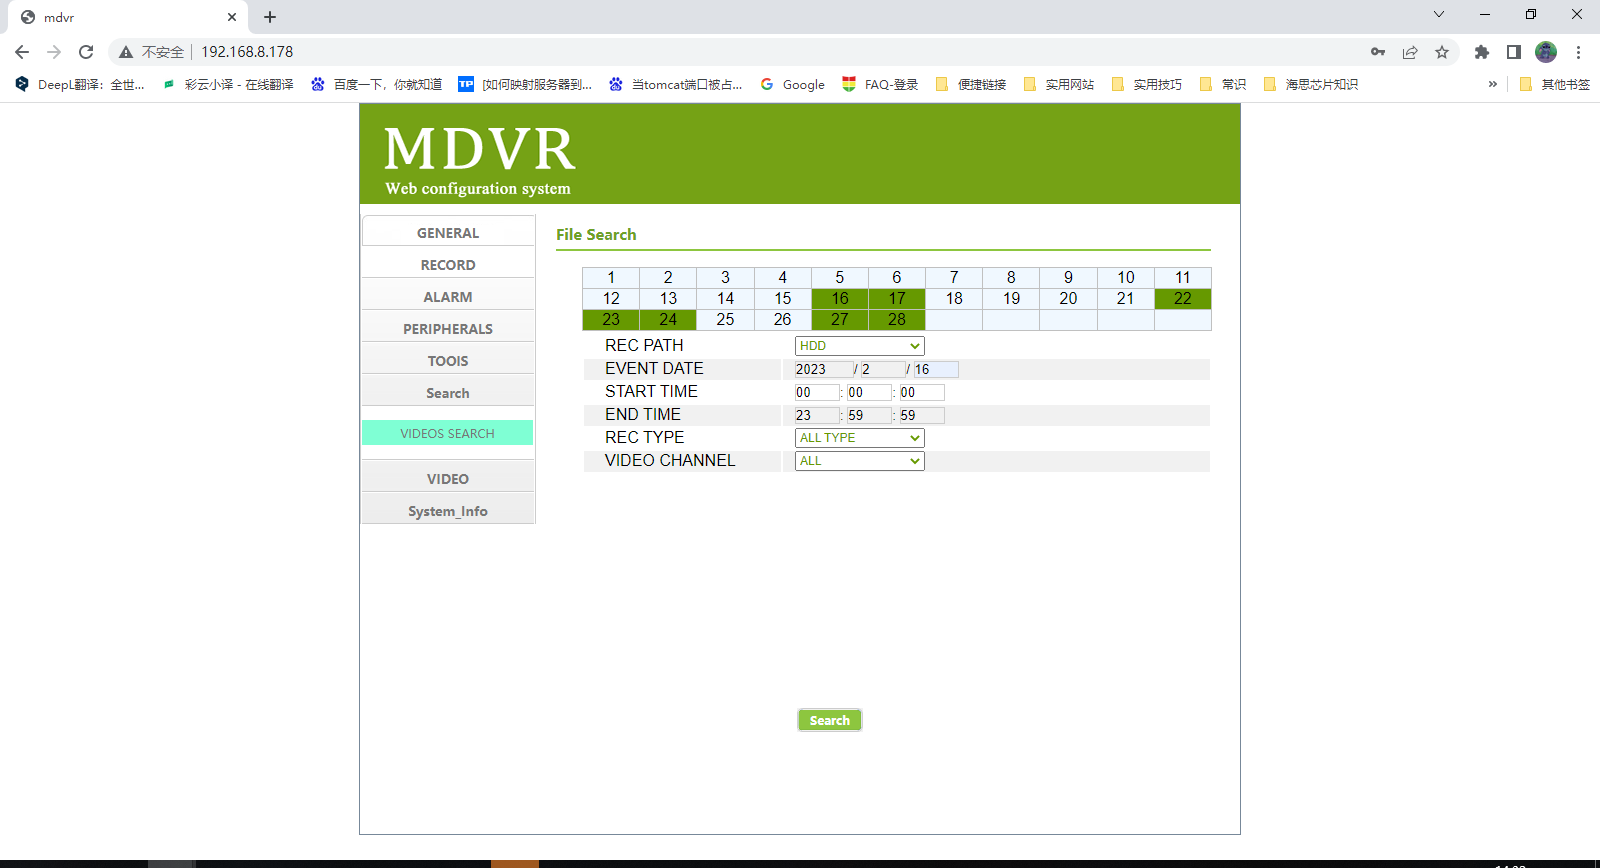Open the 其他书签 bookmarks folder
The height and width of the screenshot is (868, 1600).
pyautogui.click(x=1555, y=84)
